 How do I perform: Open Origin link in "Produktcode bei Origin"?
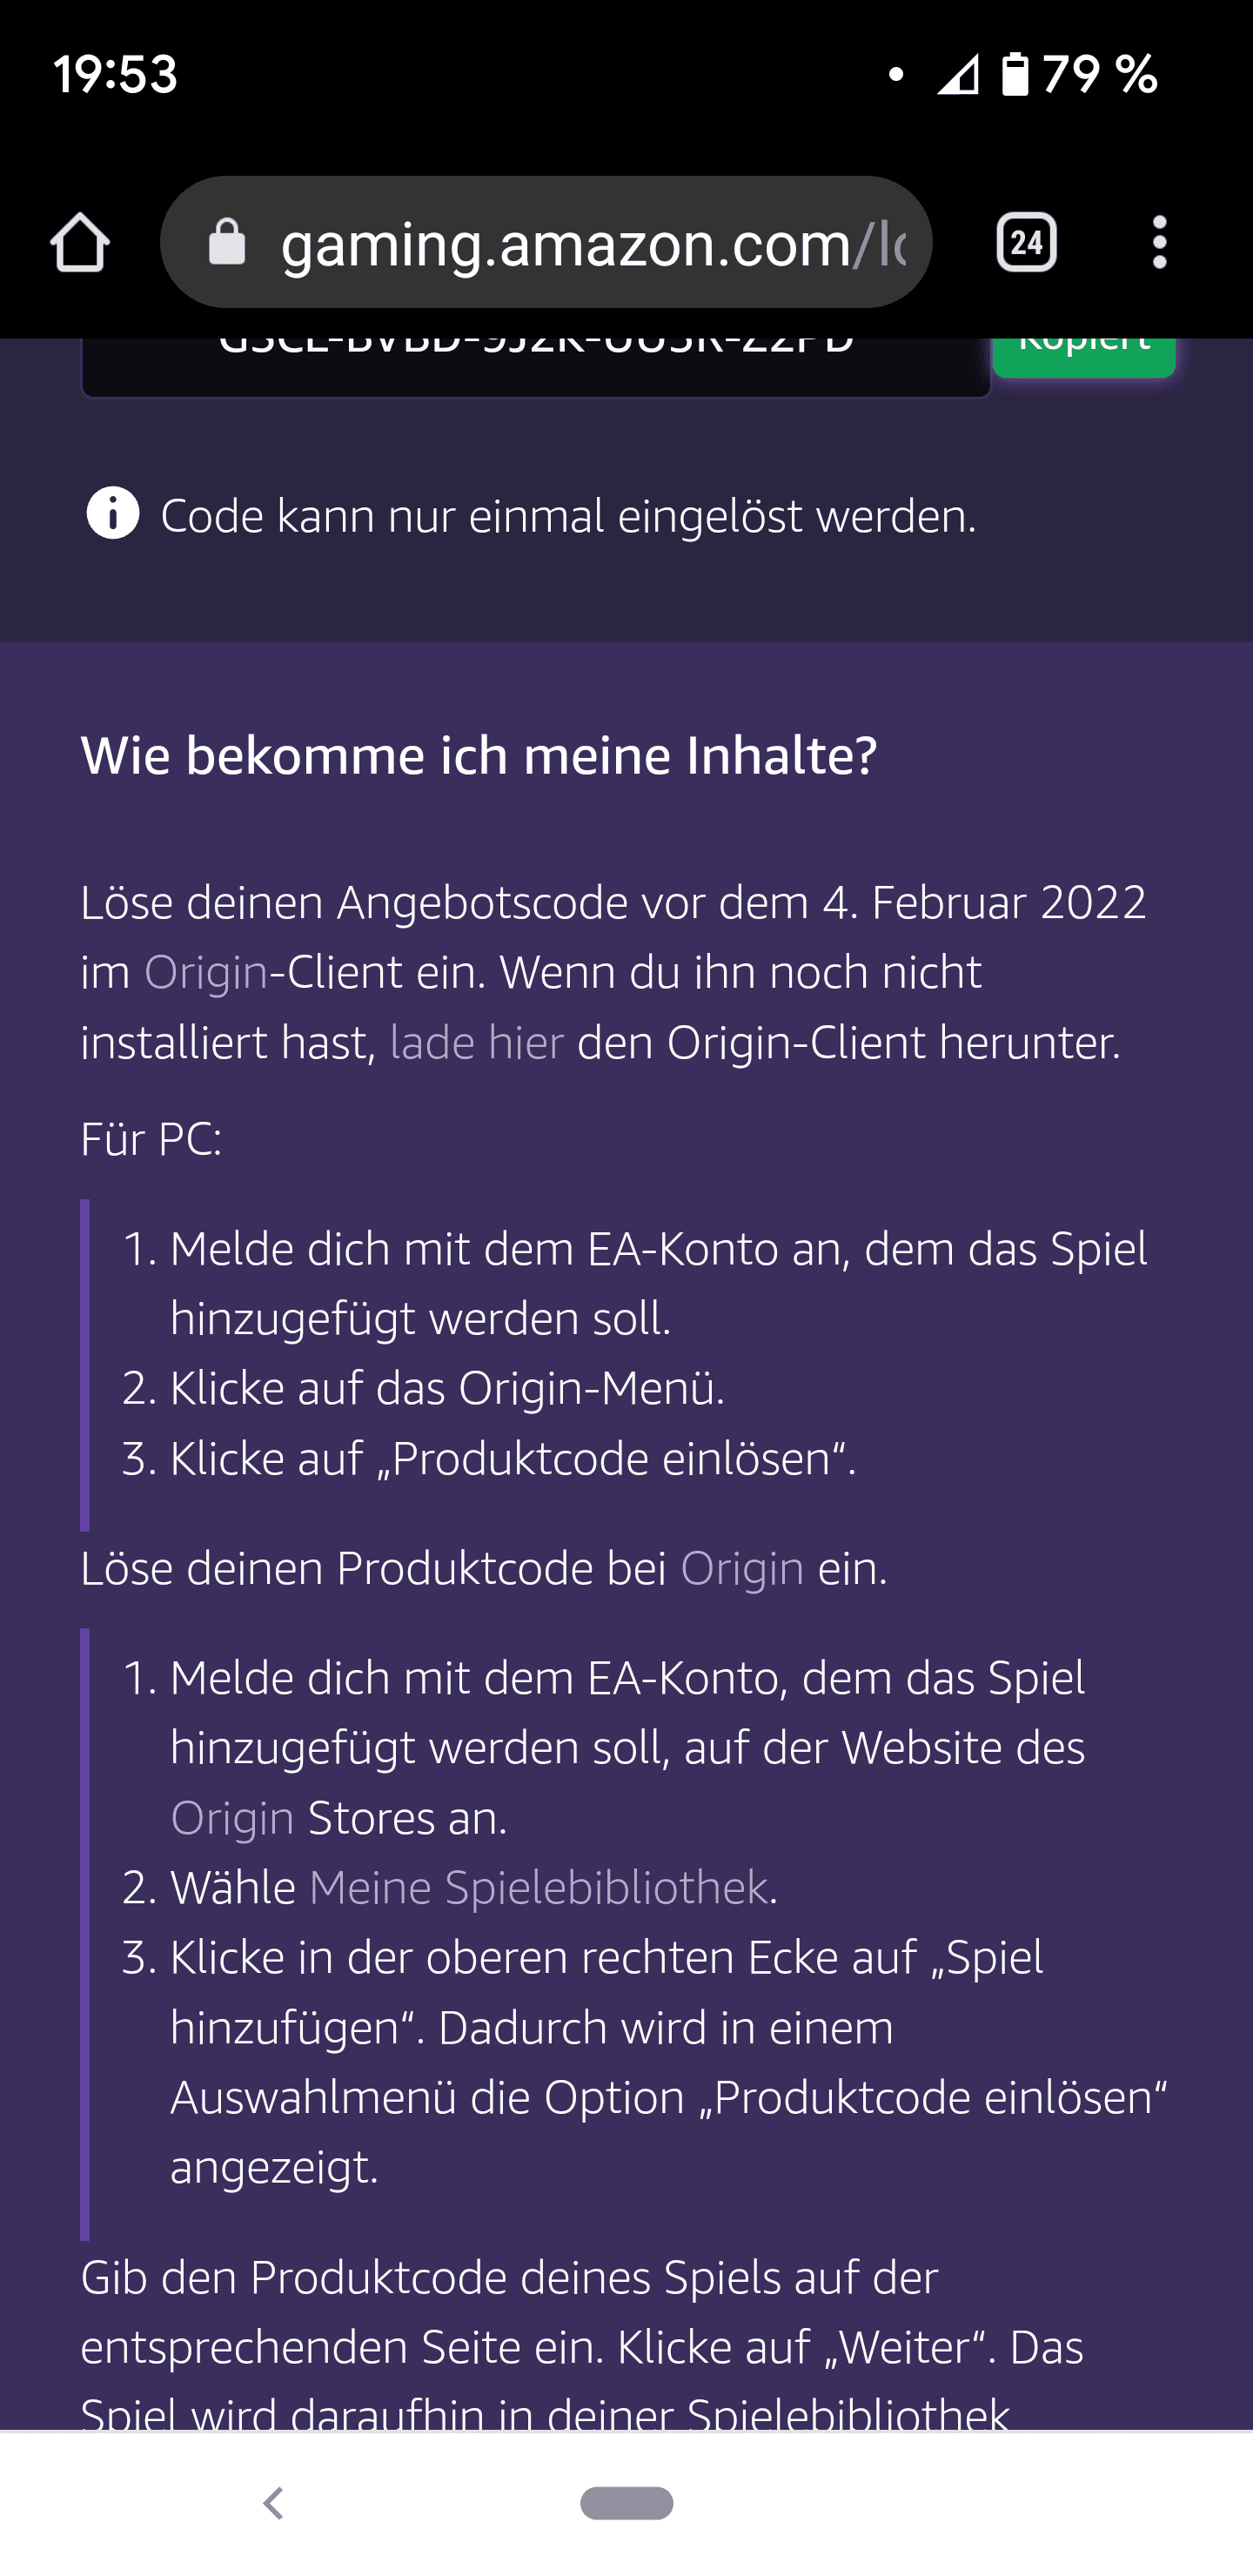point(742,1568)
